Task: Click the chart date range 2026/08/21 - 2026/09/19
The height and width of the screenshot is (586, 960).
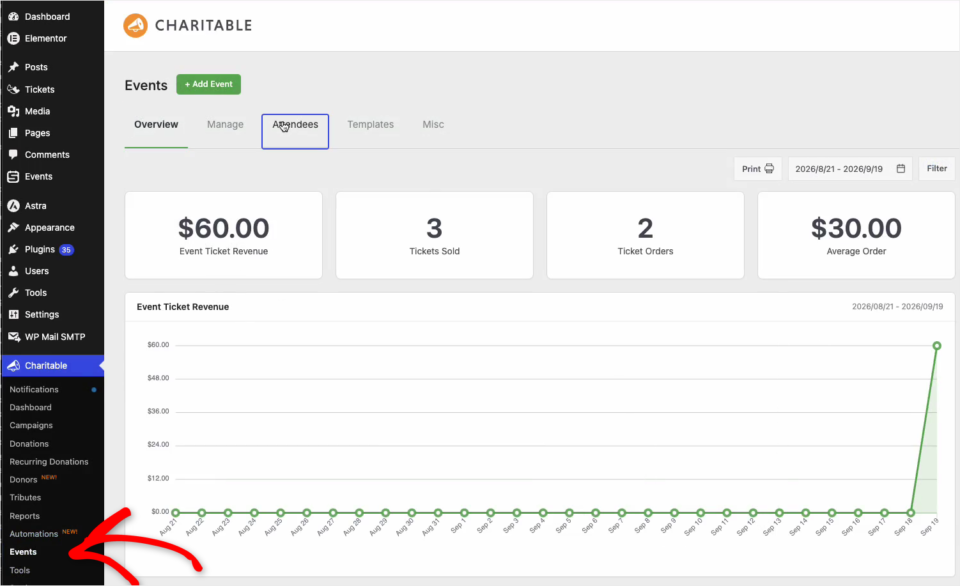Action: 898,306
